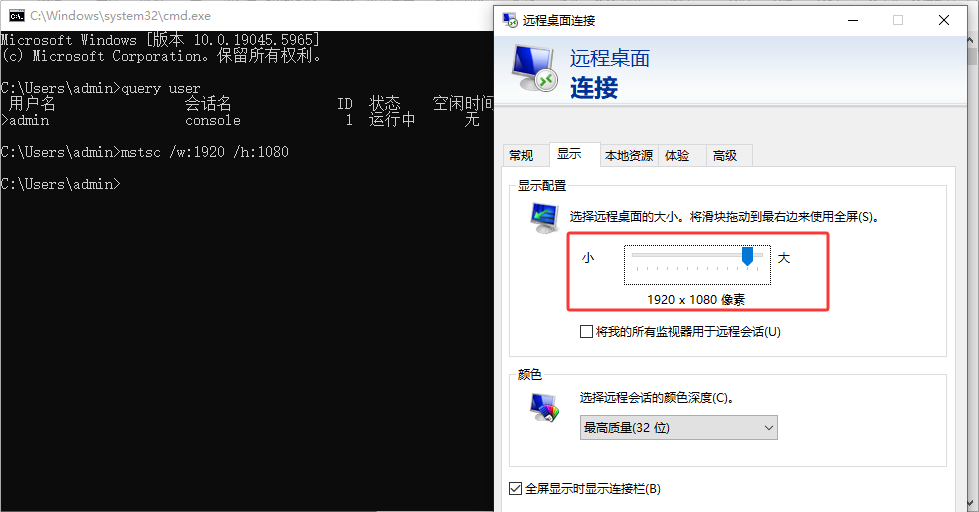Click the 'console' session name in cmd
The image size is (979, 512).
click(x=213, y=120)
